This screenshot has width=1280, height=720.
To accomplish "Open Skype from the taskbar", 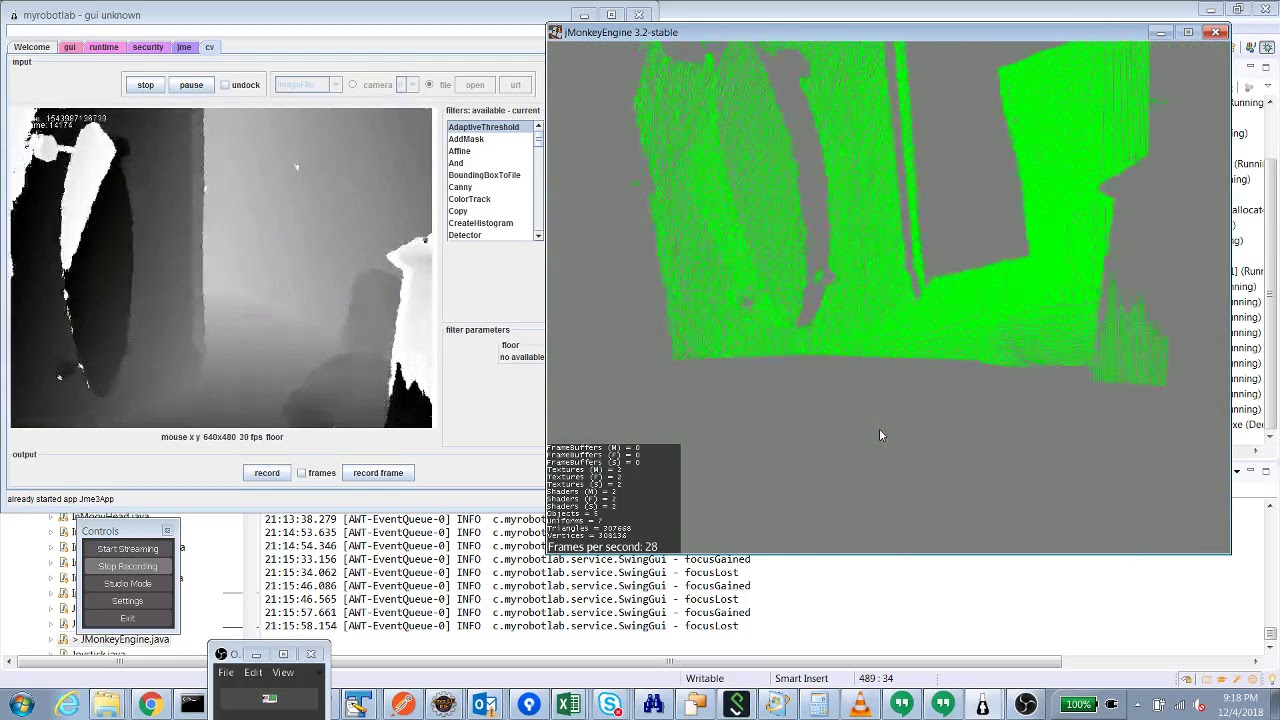I will click(610, 705).
